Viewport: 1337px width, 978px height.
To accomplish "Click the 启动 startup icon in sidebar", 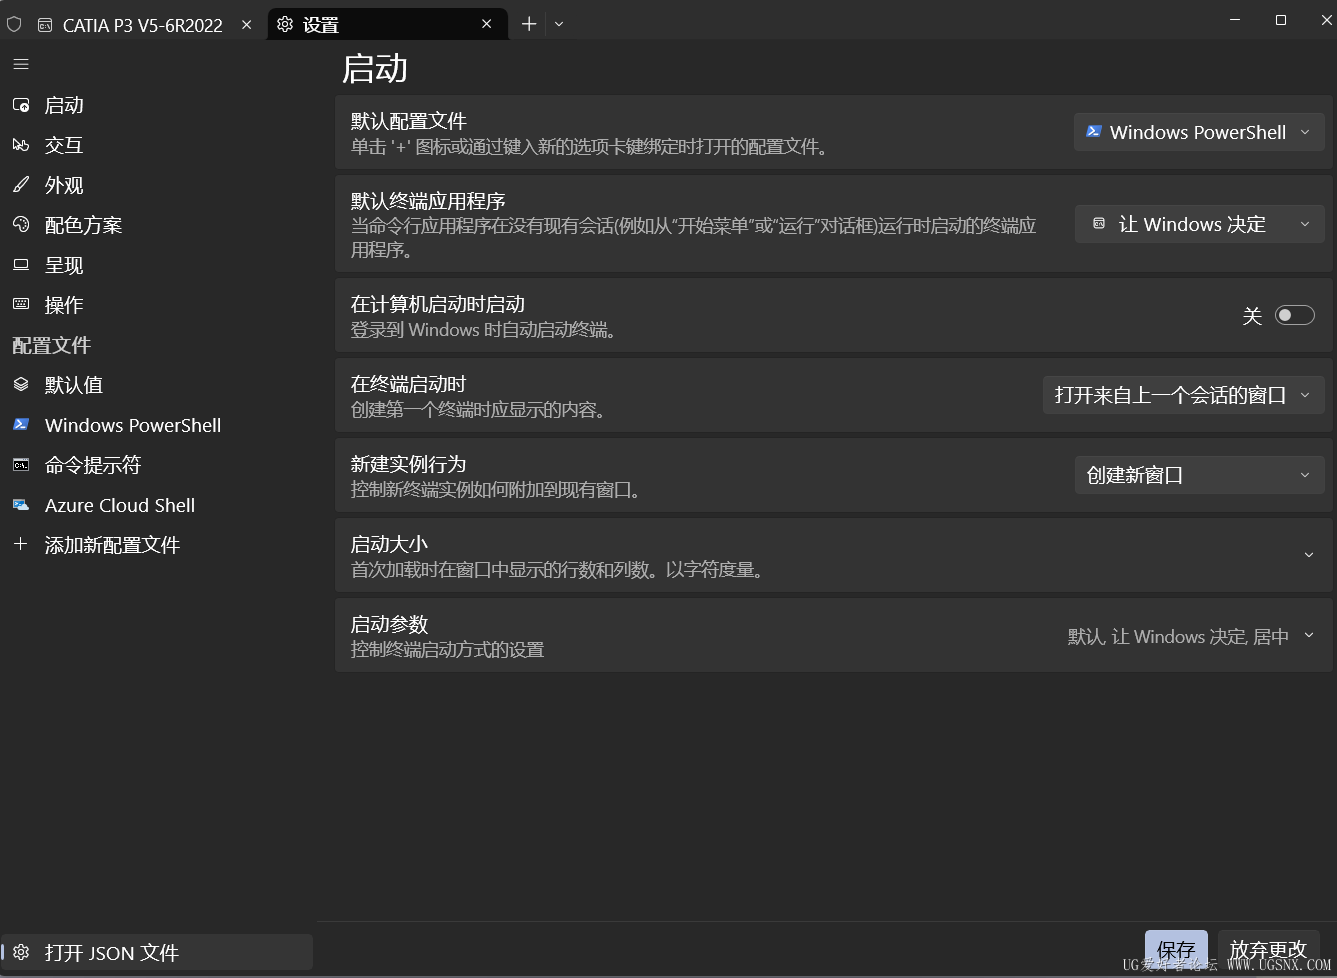I will 21,105.
